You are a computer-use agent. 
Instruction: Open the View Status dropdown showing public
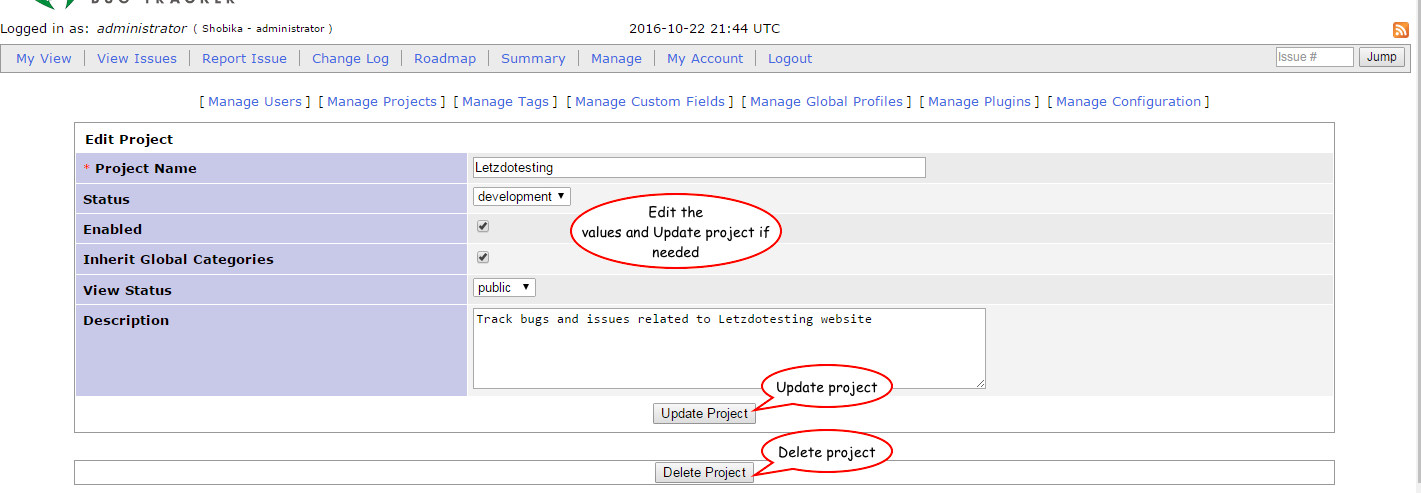pyautogui.click(x=504, y=288)
